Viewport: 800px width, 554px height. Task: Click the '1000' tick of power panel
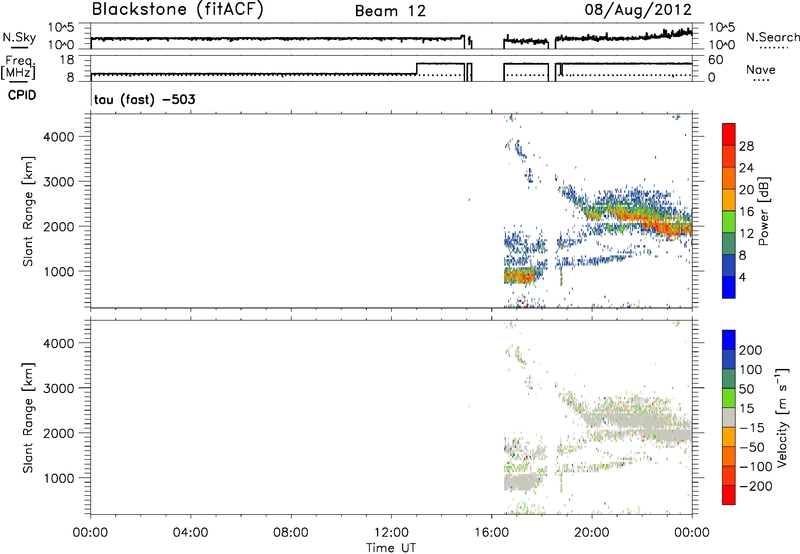click(58, 271)
